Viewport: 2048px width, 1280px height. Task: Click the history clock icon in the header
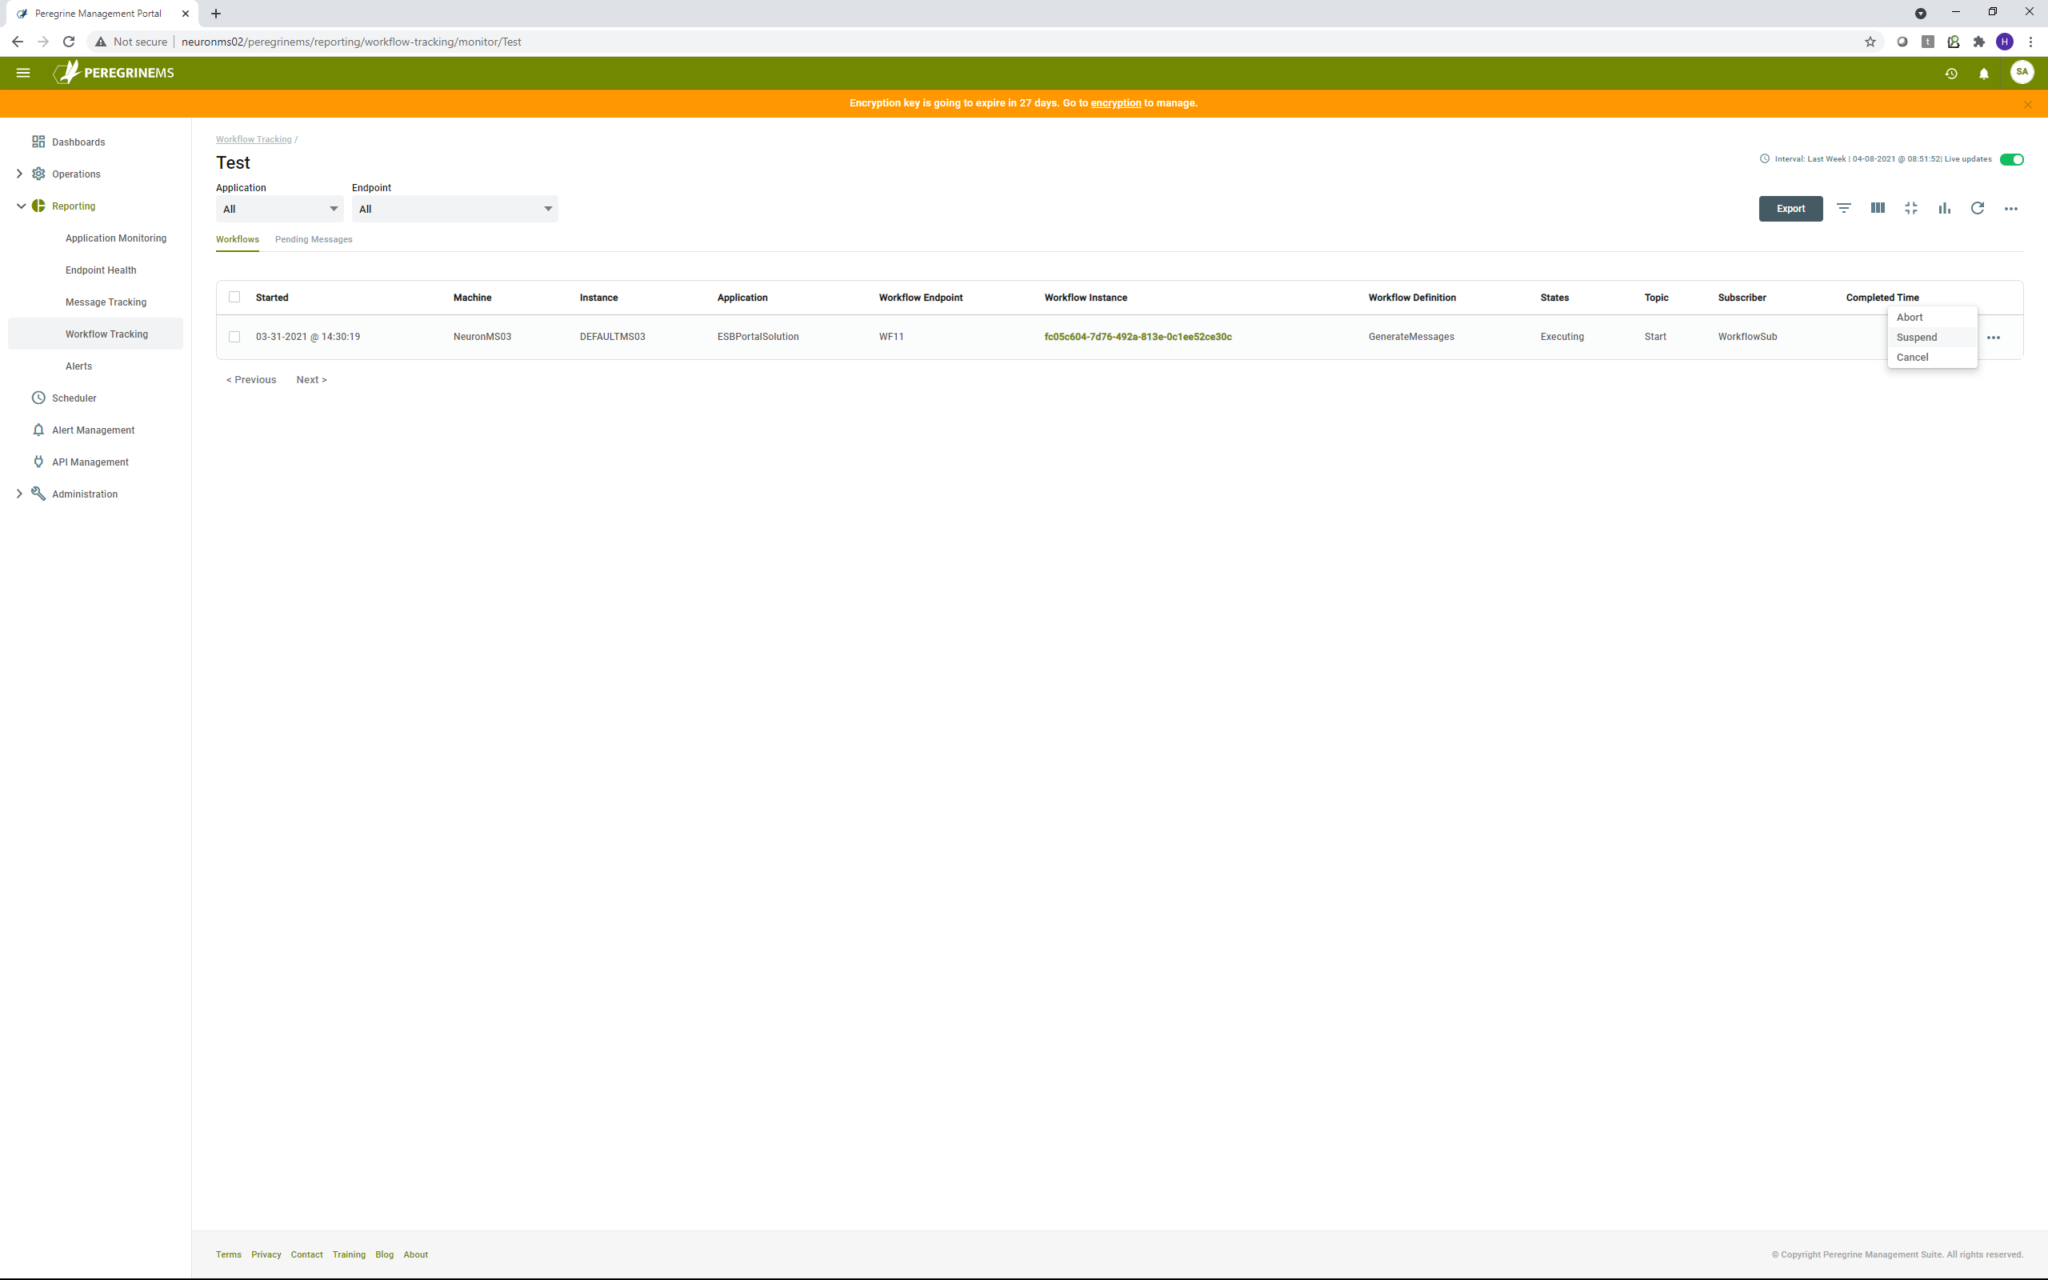pos(1951,73)
